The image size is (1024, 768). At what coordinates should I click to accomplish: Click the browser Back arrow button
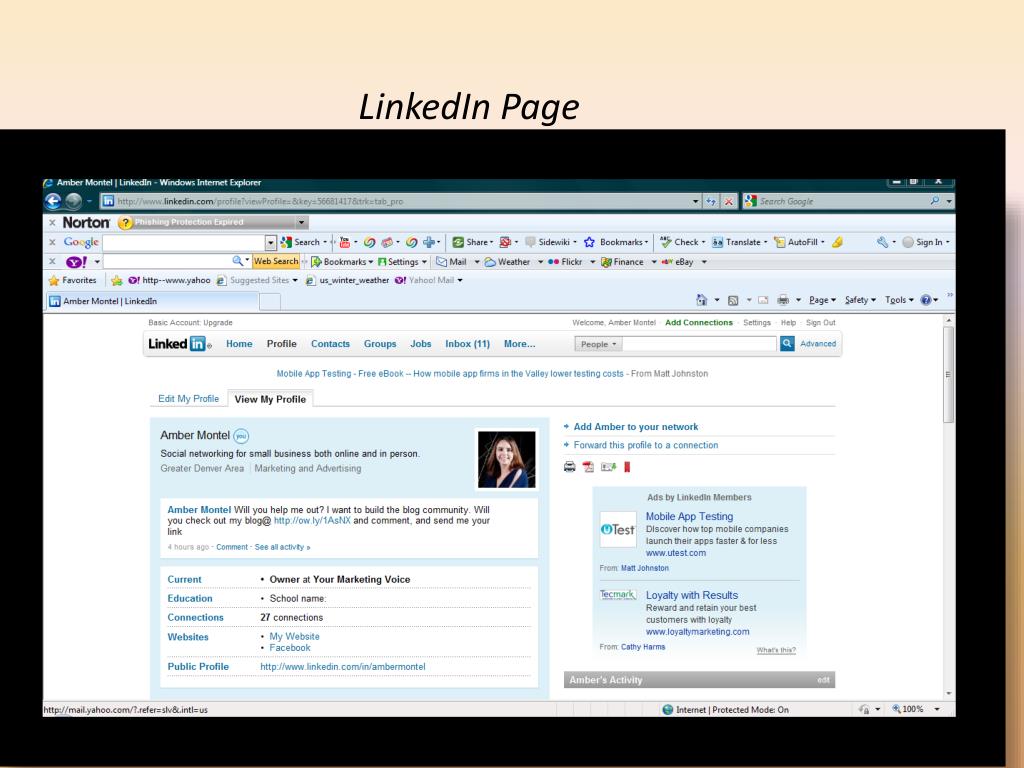(52, 201)
